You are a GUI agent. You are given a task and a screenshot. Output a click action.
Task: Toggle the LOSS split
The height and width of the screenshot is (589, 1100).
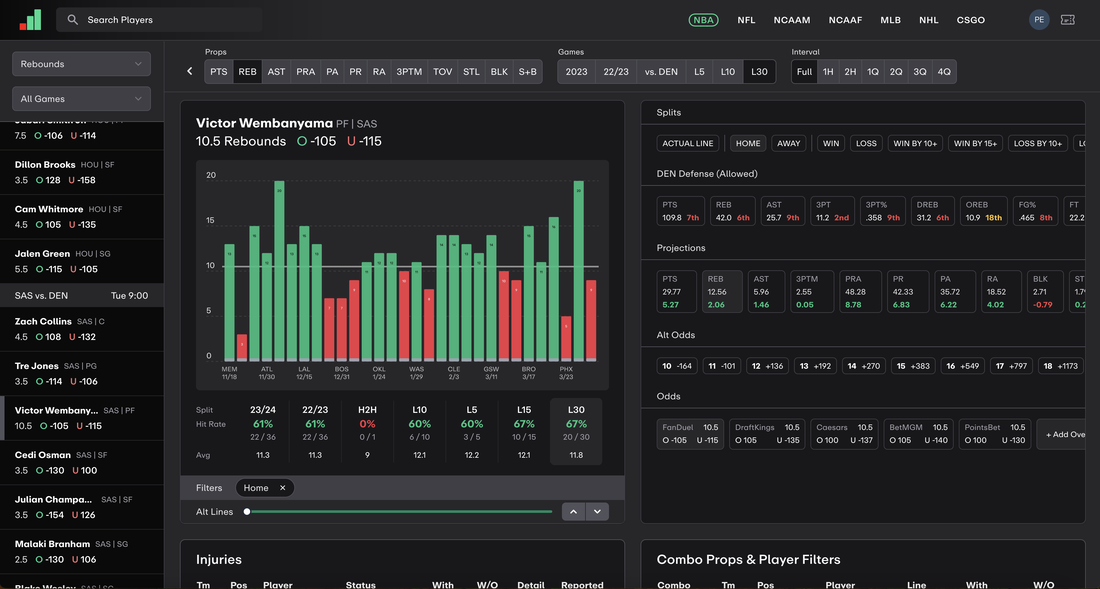coord(866,143)
